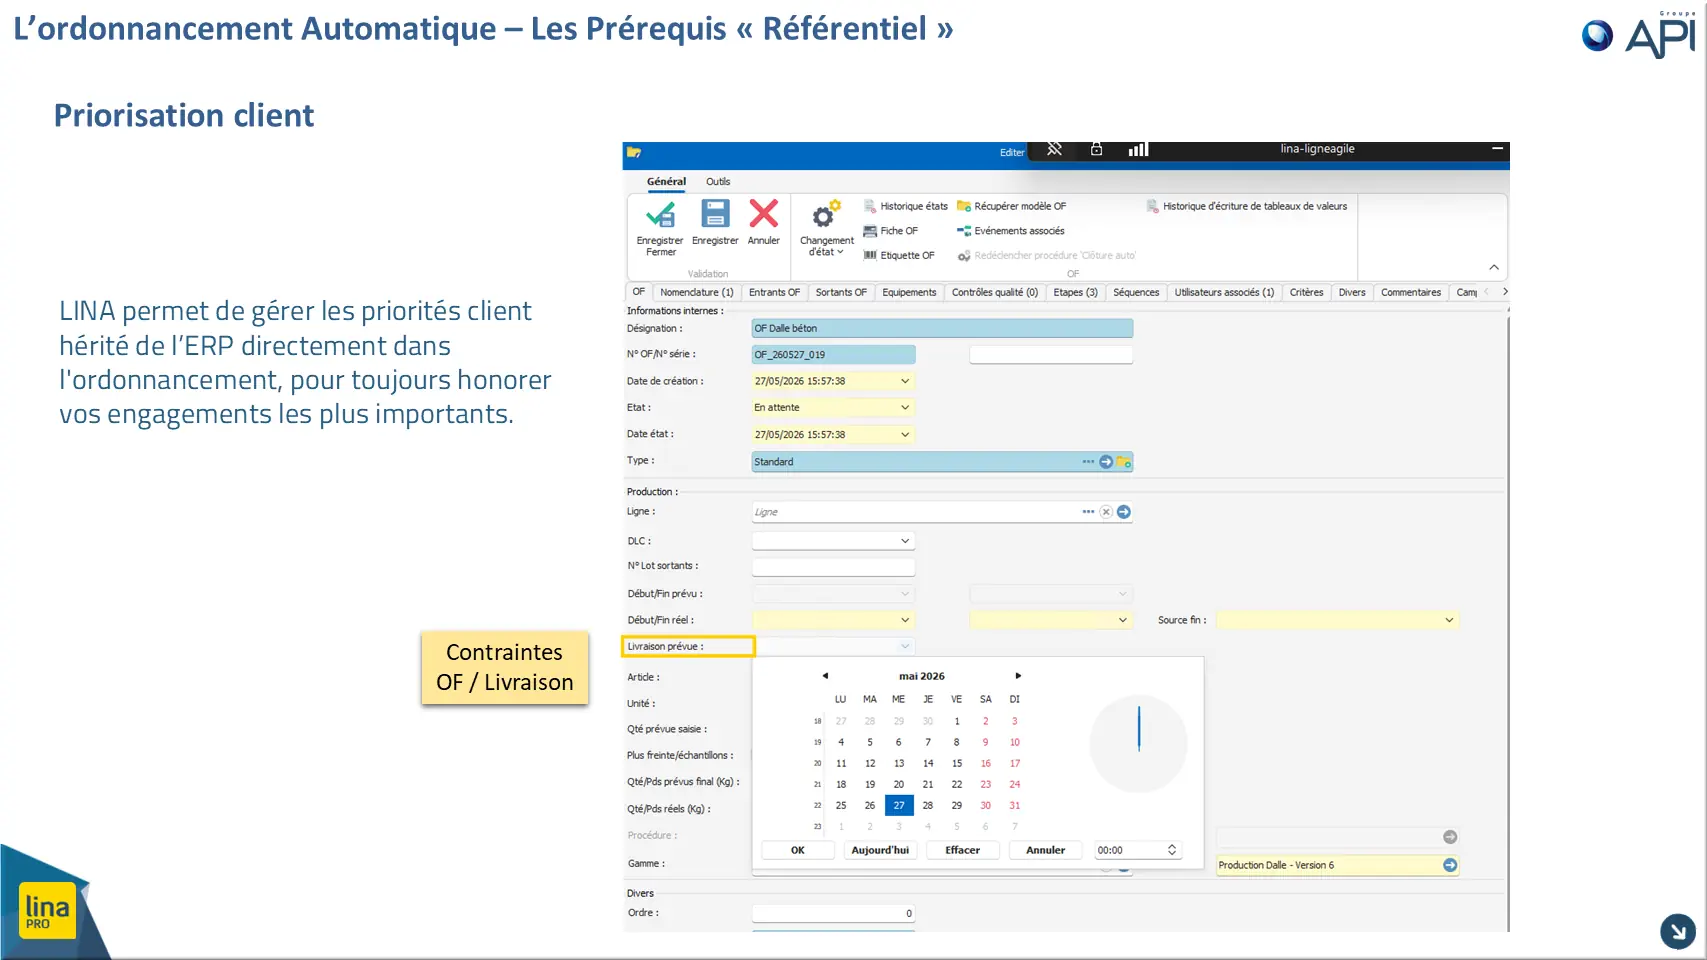Select the Entrants OF tab
The image size is (1707, 960).
pos(774,292)
